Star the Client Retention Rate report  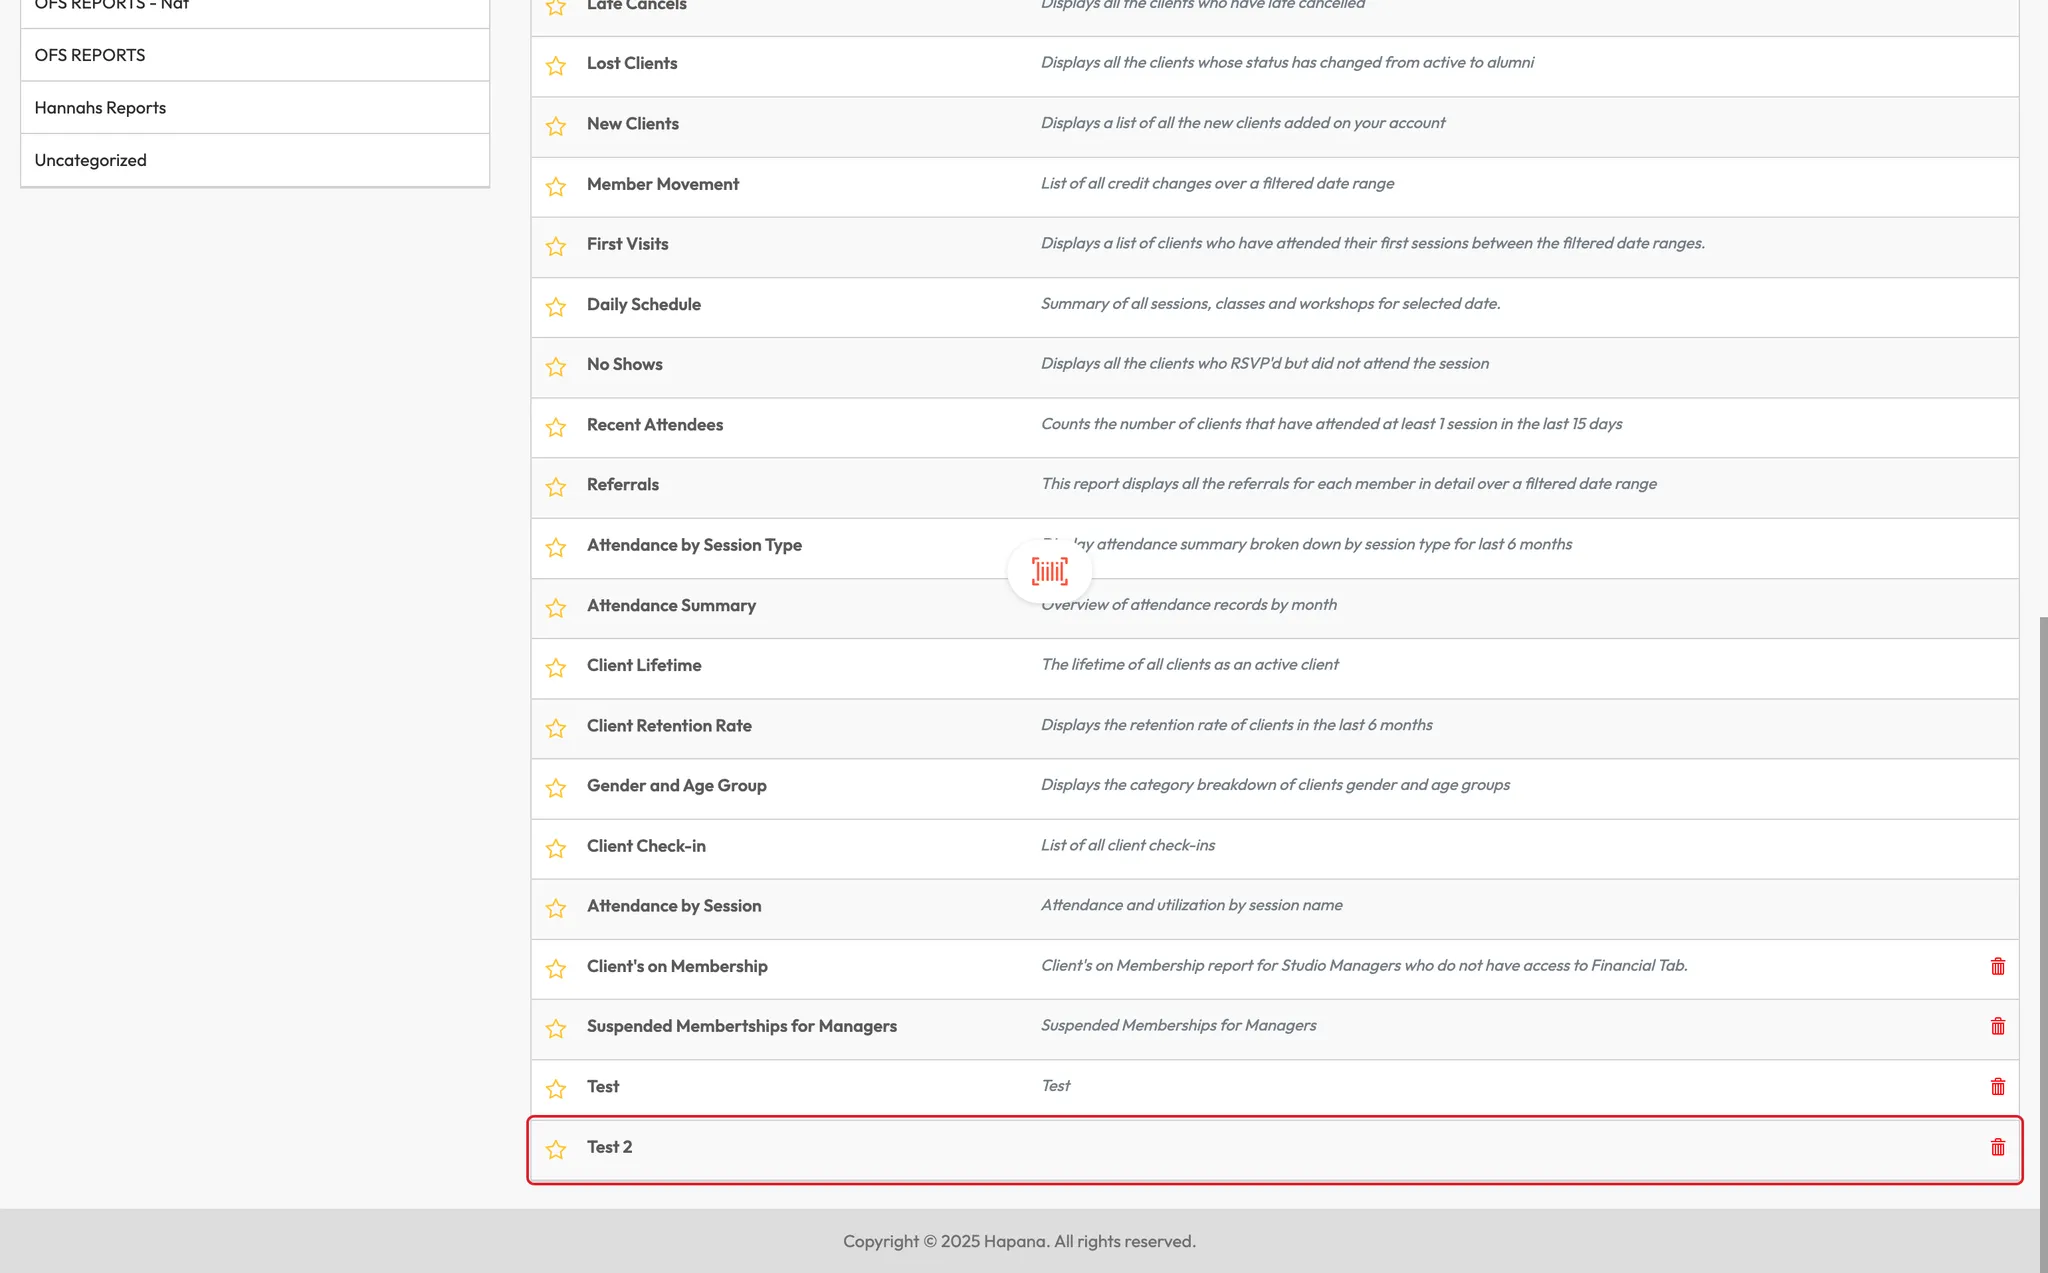point(556,728)
